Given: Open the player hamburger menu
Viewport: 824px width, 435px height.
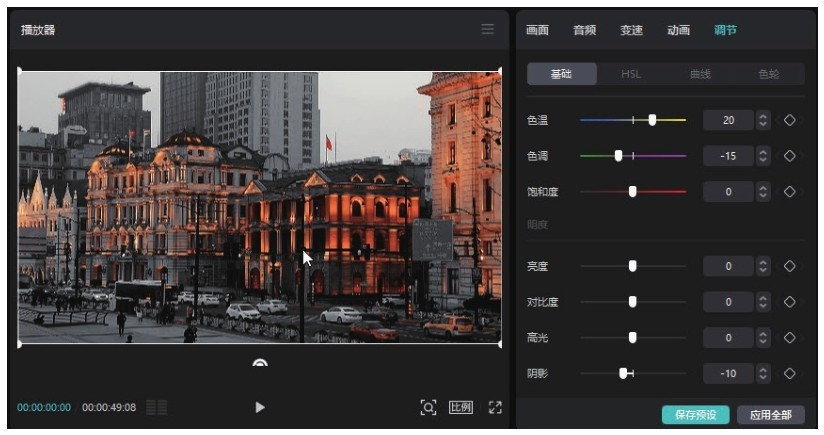Looking at the screenshot, I should tap(488, 30).
